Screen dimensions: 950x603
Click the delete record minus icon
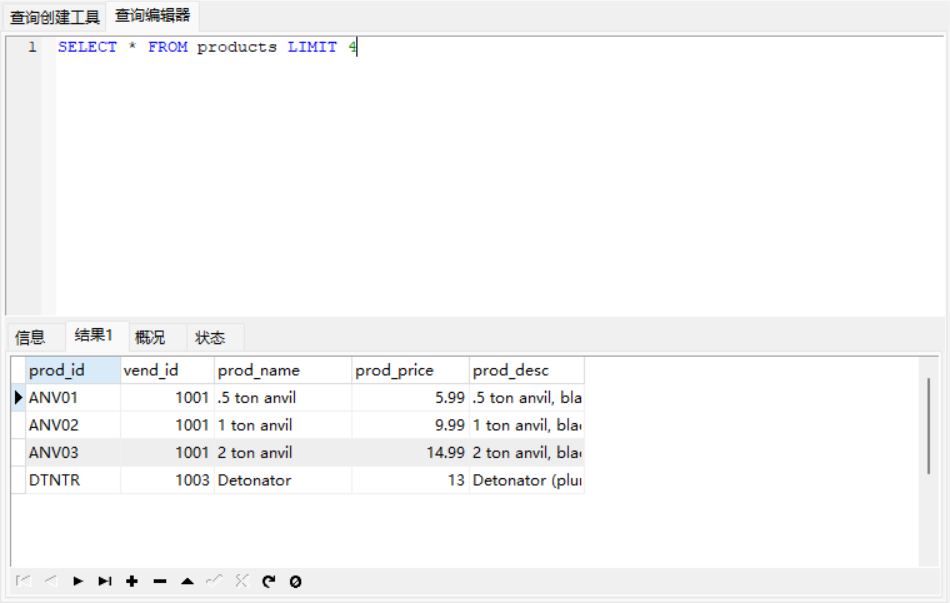(159, 581)
